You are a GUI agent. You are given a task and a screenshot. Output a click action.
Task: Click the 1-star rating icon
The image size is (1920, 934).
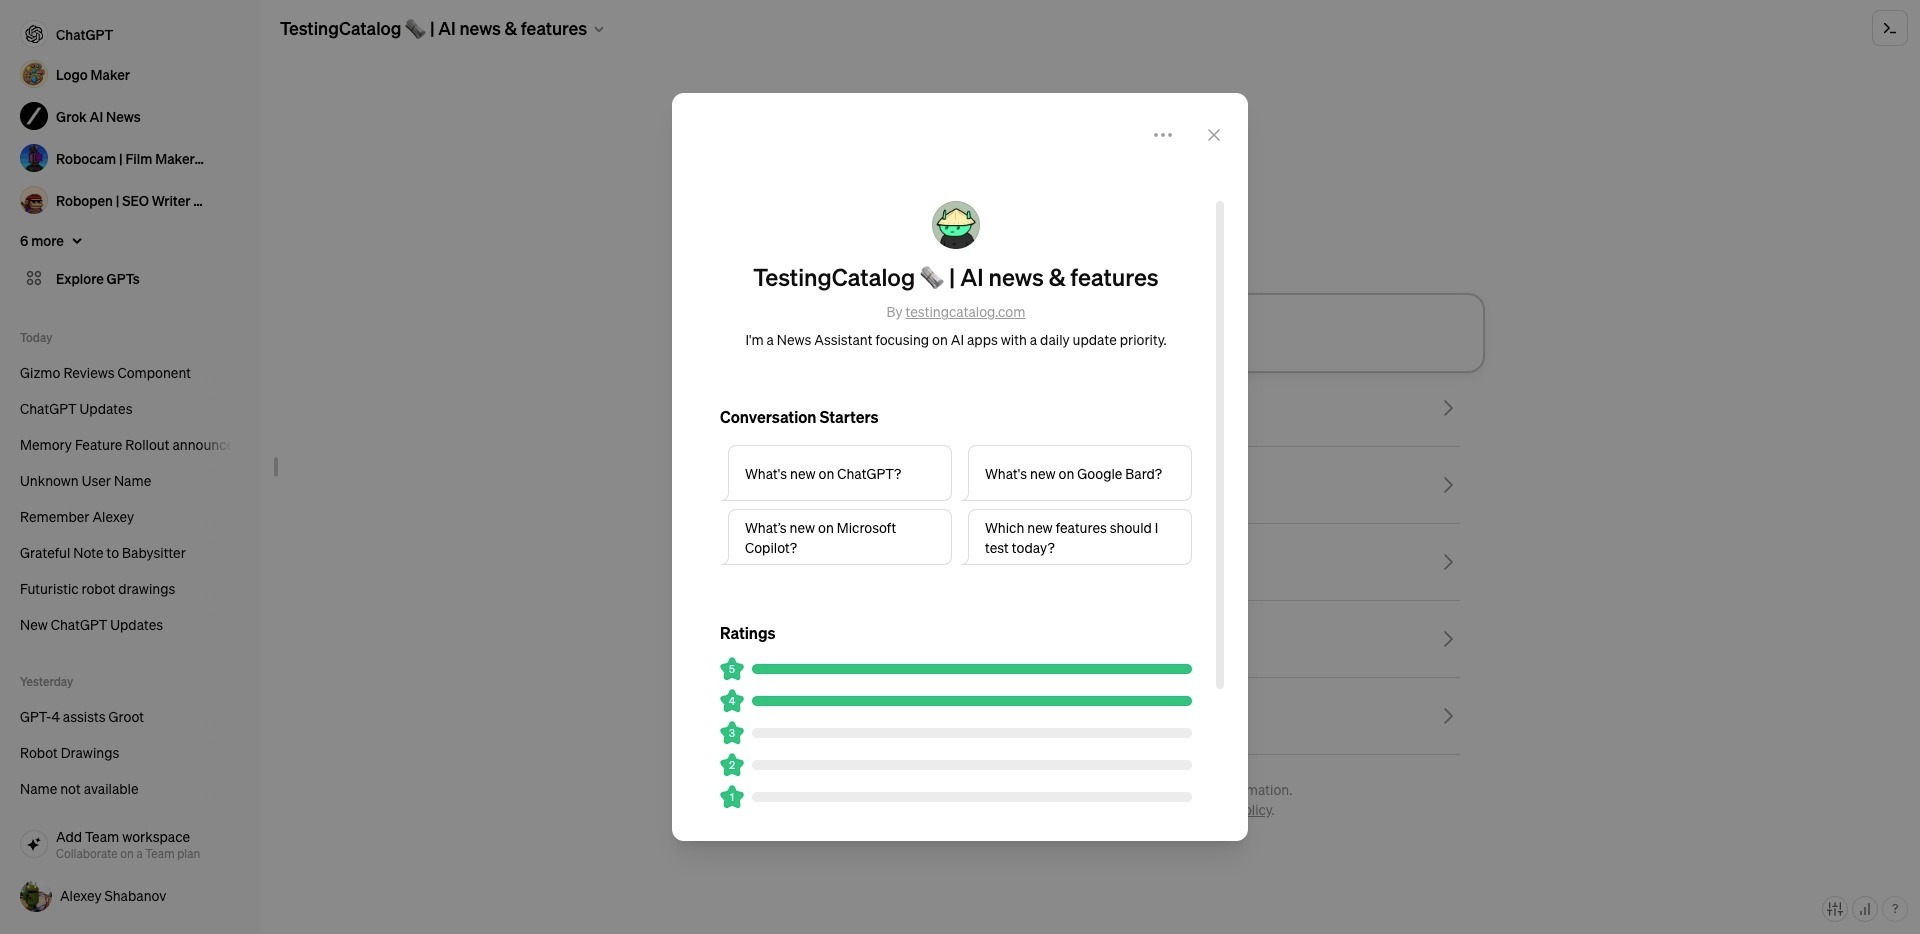(732, 797)
